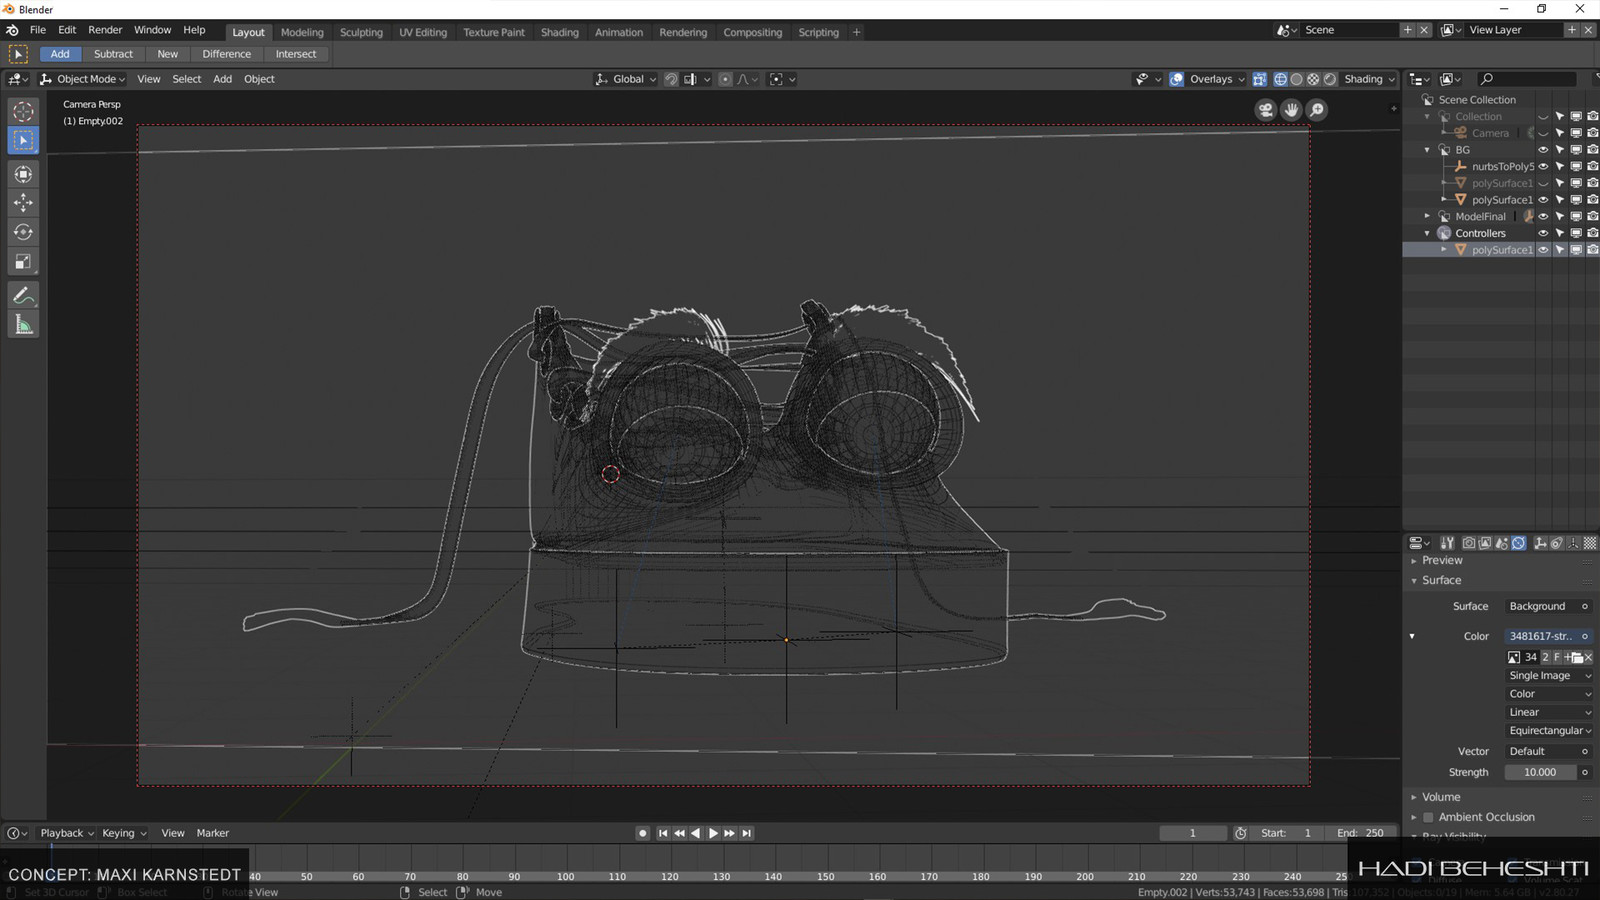Click the open image folder icon
Screen dimensions: 1600x900
pos(1577,657)
